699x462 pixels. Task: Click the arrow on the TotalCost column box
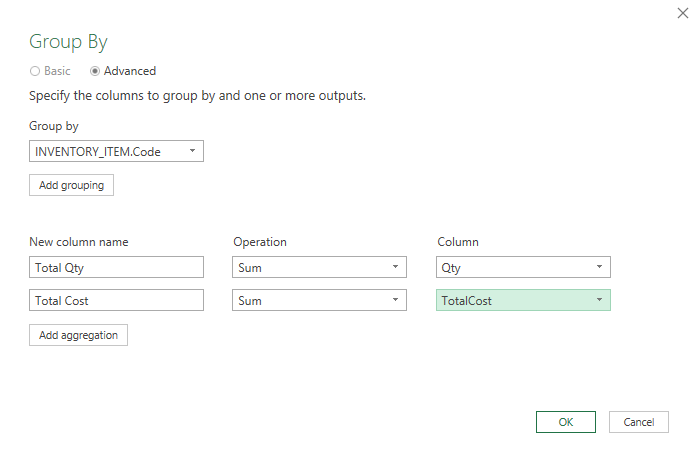599,300
